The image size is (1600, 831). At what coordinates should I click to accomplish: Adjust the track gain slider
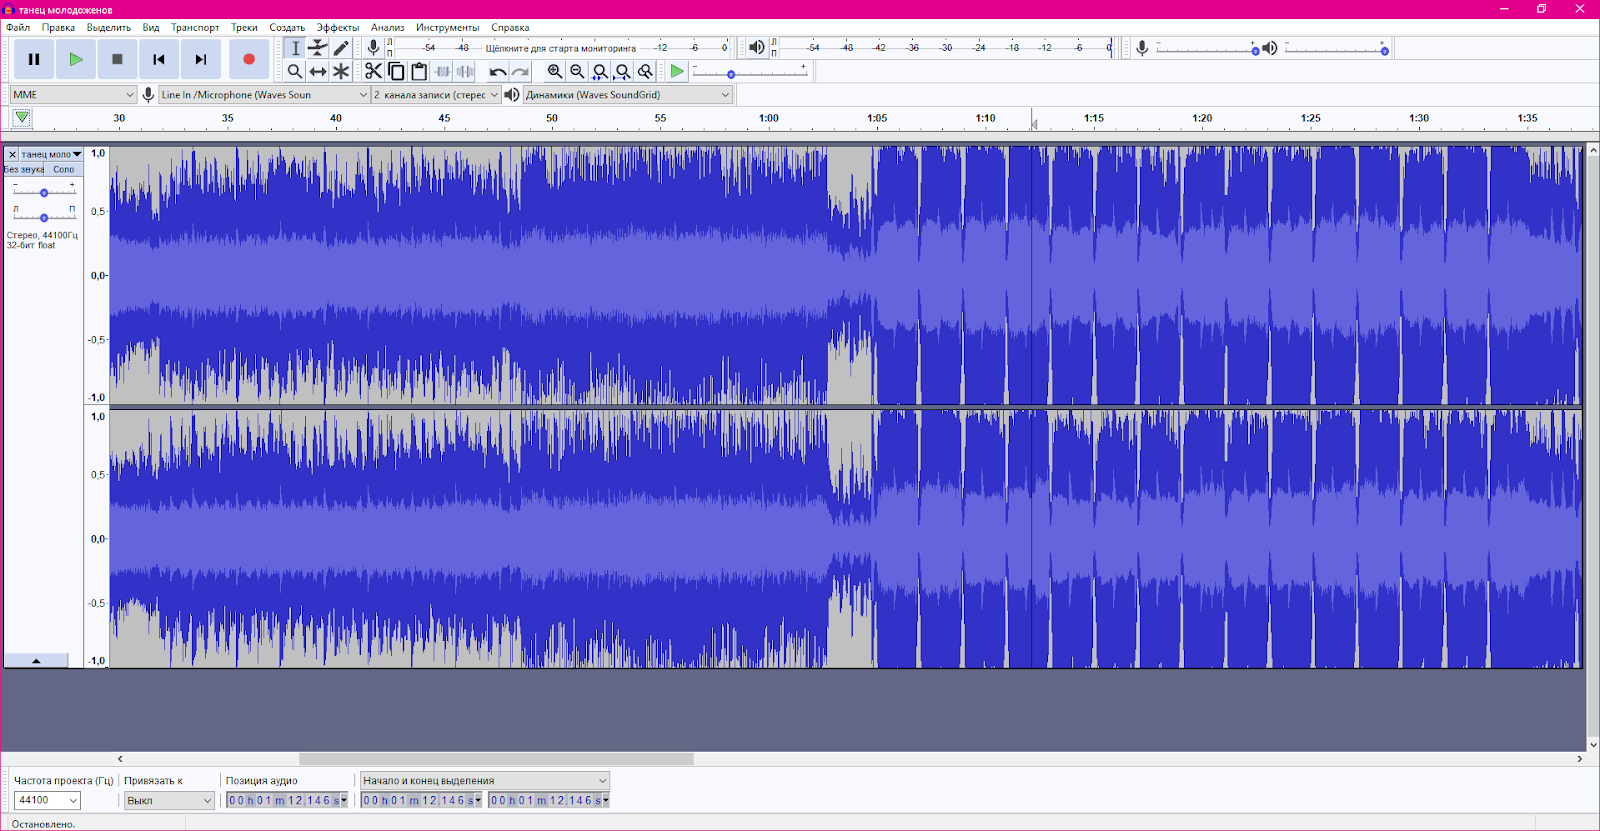pyautogui.click(x=44, y=190)
